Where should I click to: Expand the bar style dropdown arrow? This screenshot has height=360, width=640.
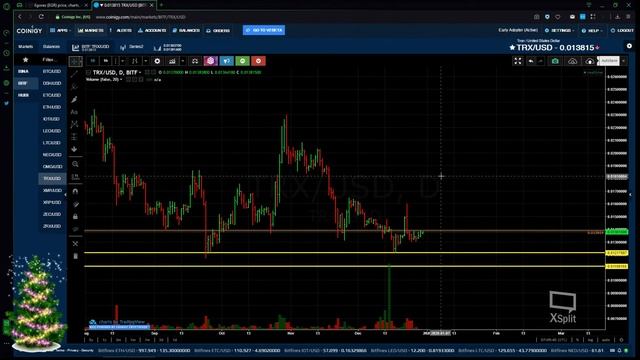[x=145, y=61]
